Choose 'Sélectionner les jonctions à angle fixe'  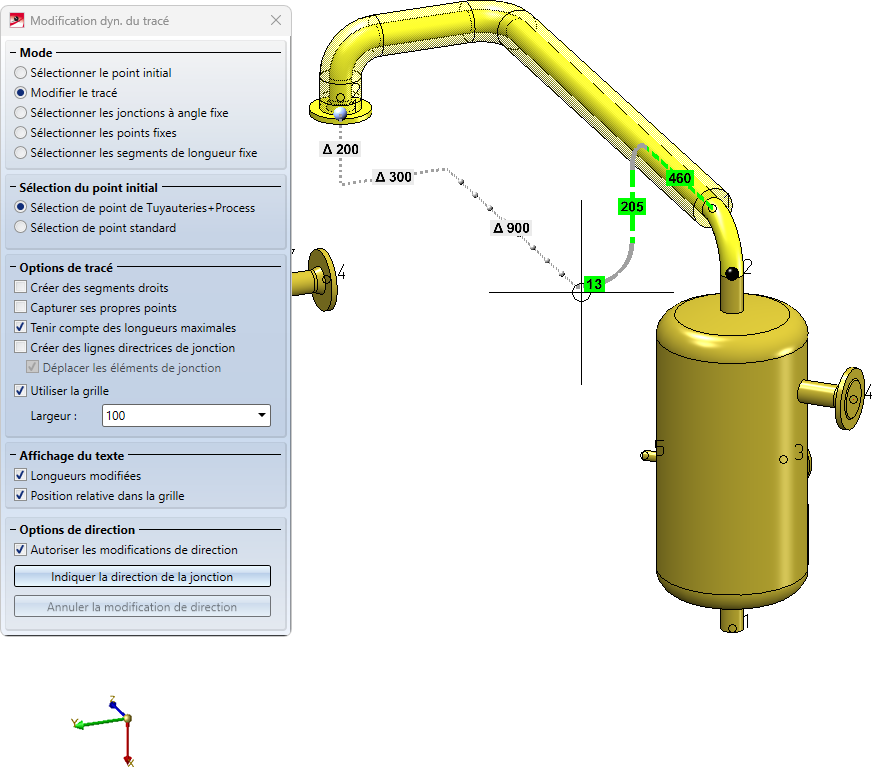21,113
